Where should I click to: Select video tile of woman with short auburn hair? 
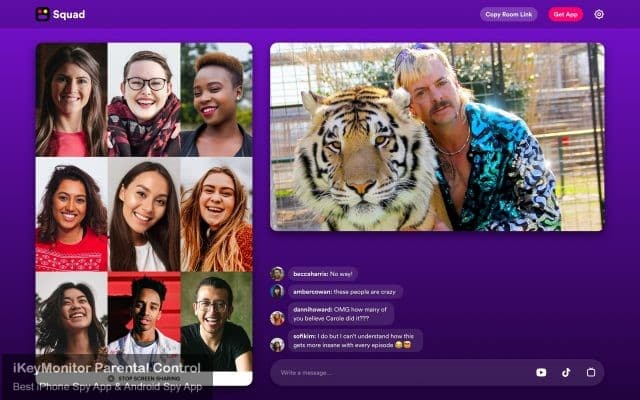[x=216, y=100]
